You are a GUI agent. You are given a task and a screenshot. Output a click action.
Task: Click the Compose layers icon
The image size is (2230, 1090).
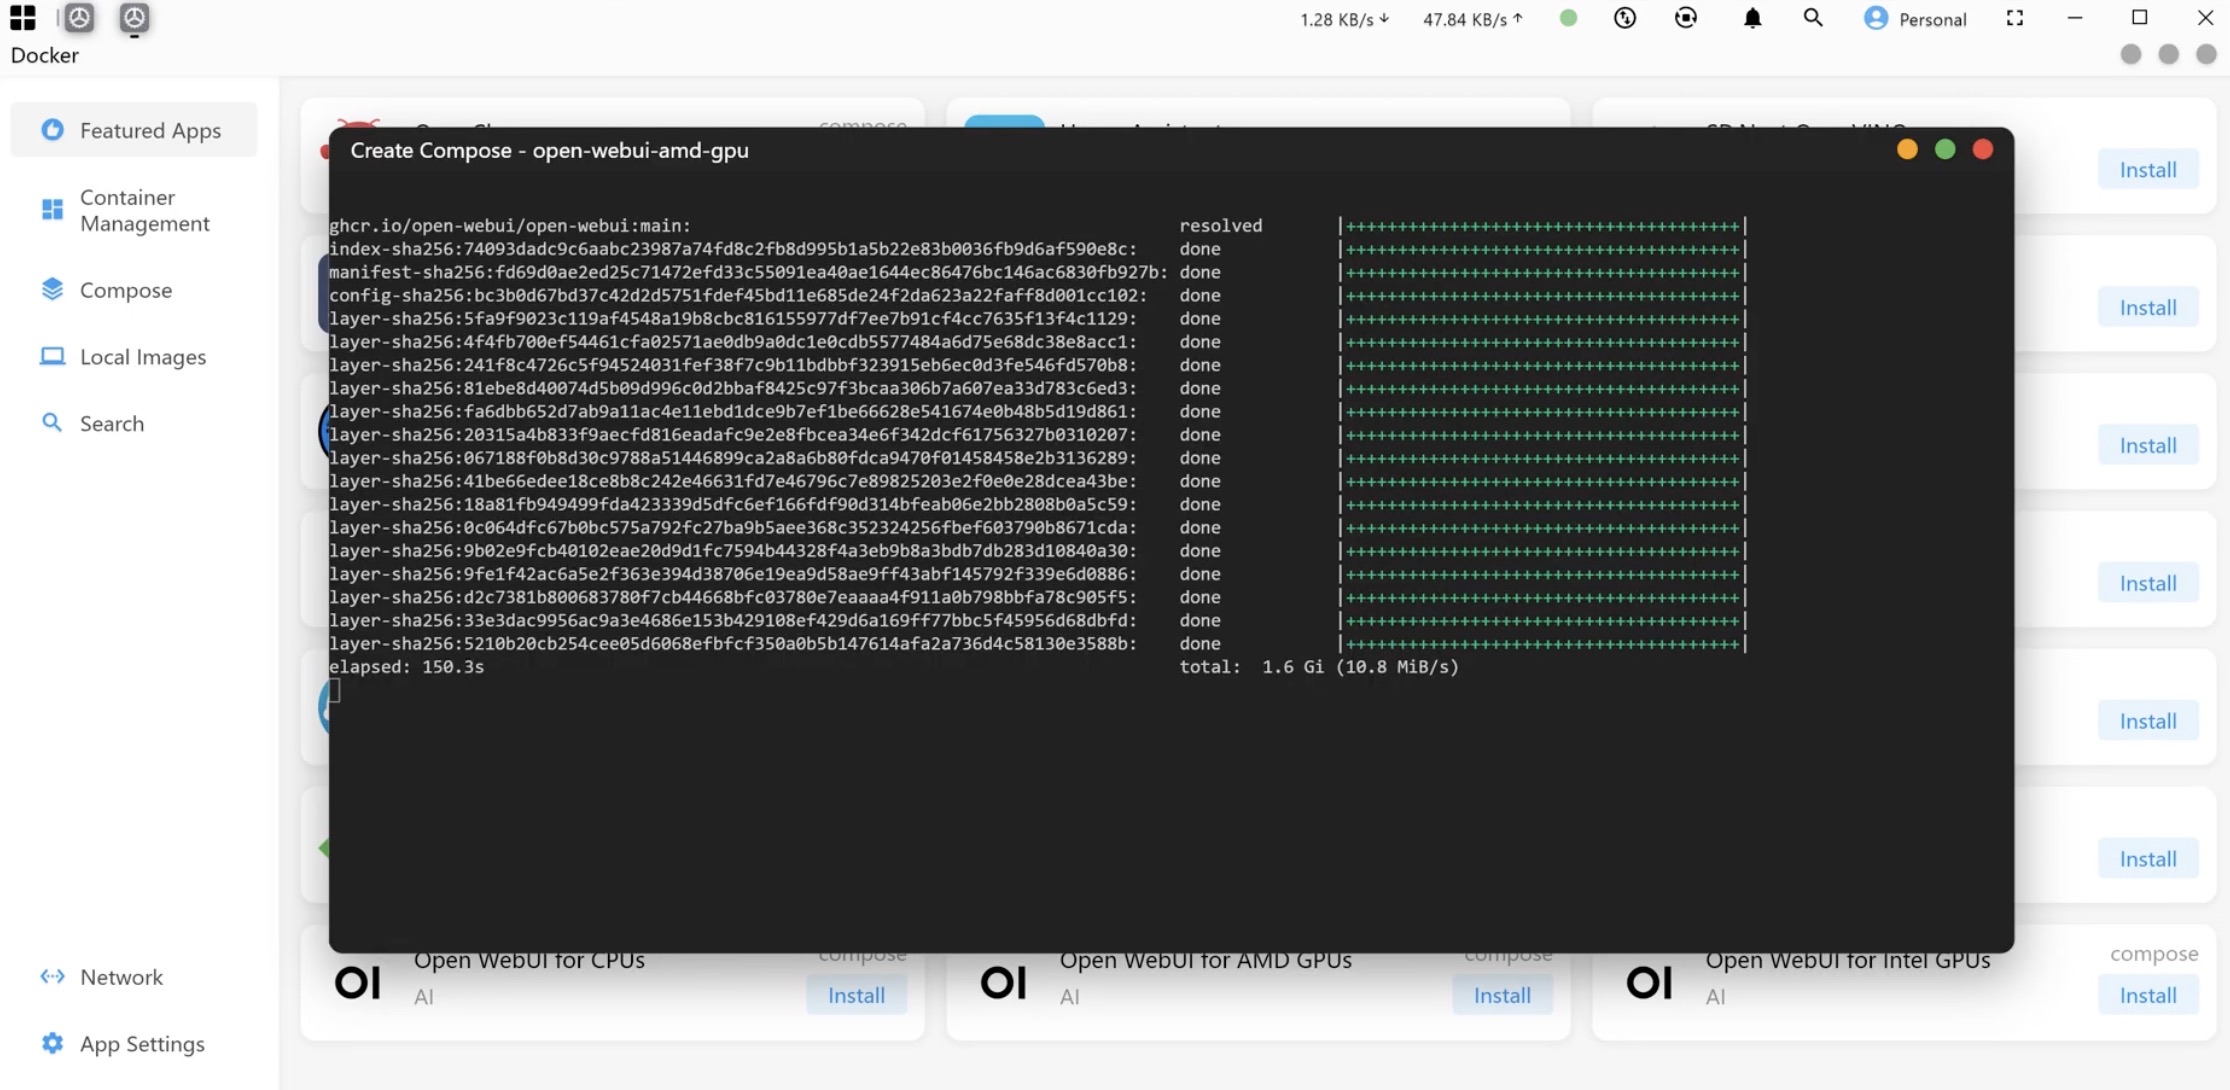(x=52, y=289)
